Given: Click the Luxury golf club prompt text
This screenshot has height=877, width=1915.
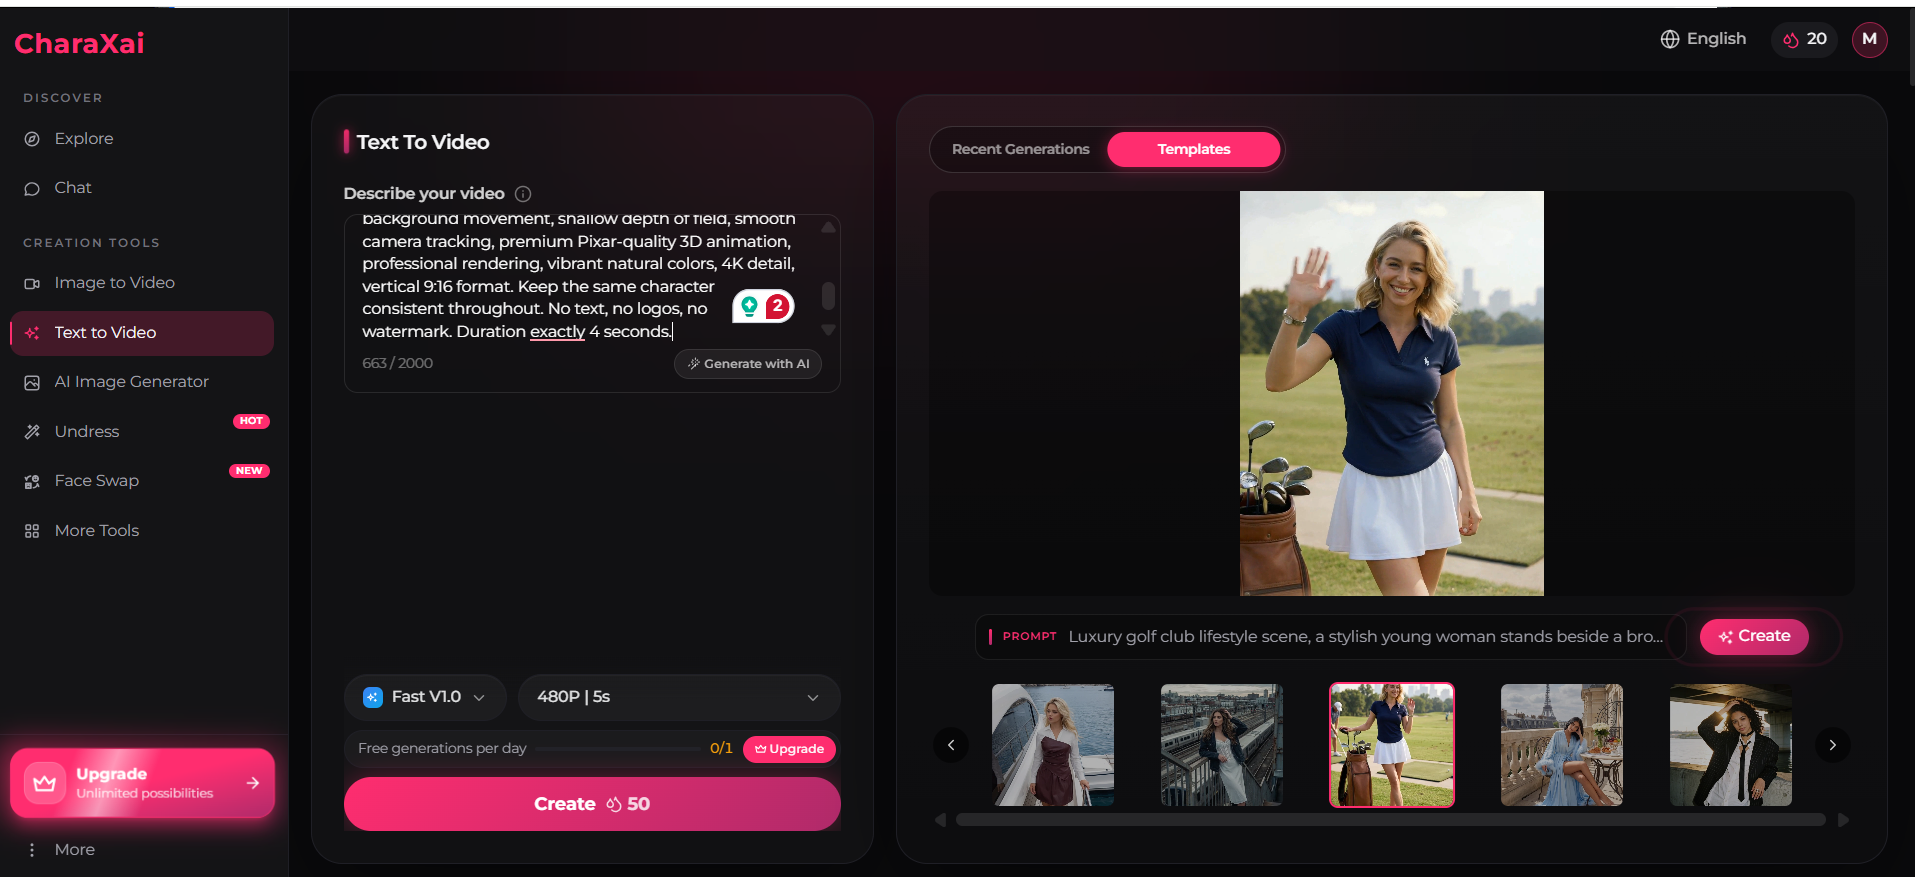Looking at the screenshot, I should (x=1365, y=637).
